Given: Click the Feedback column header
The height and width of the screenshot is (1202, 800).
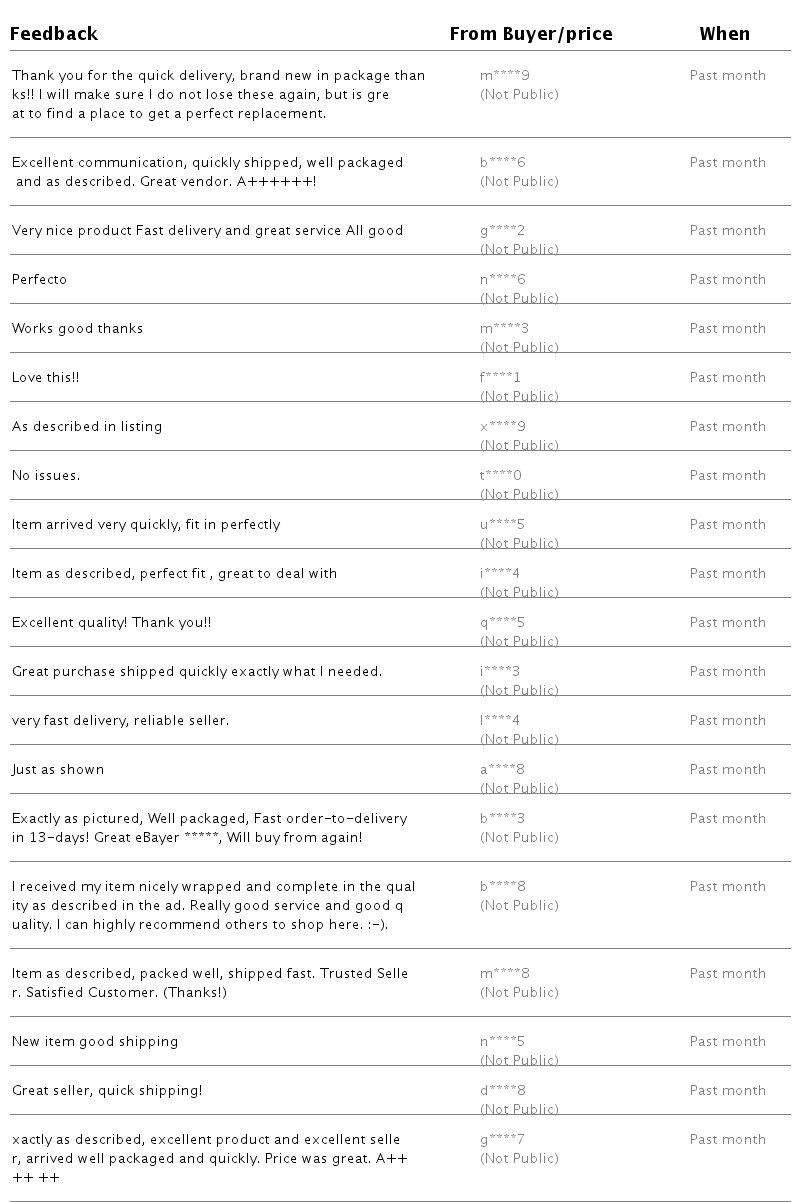Looking at the screenshot, I should point(54,34).
